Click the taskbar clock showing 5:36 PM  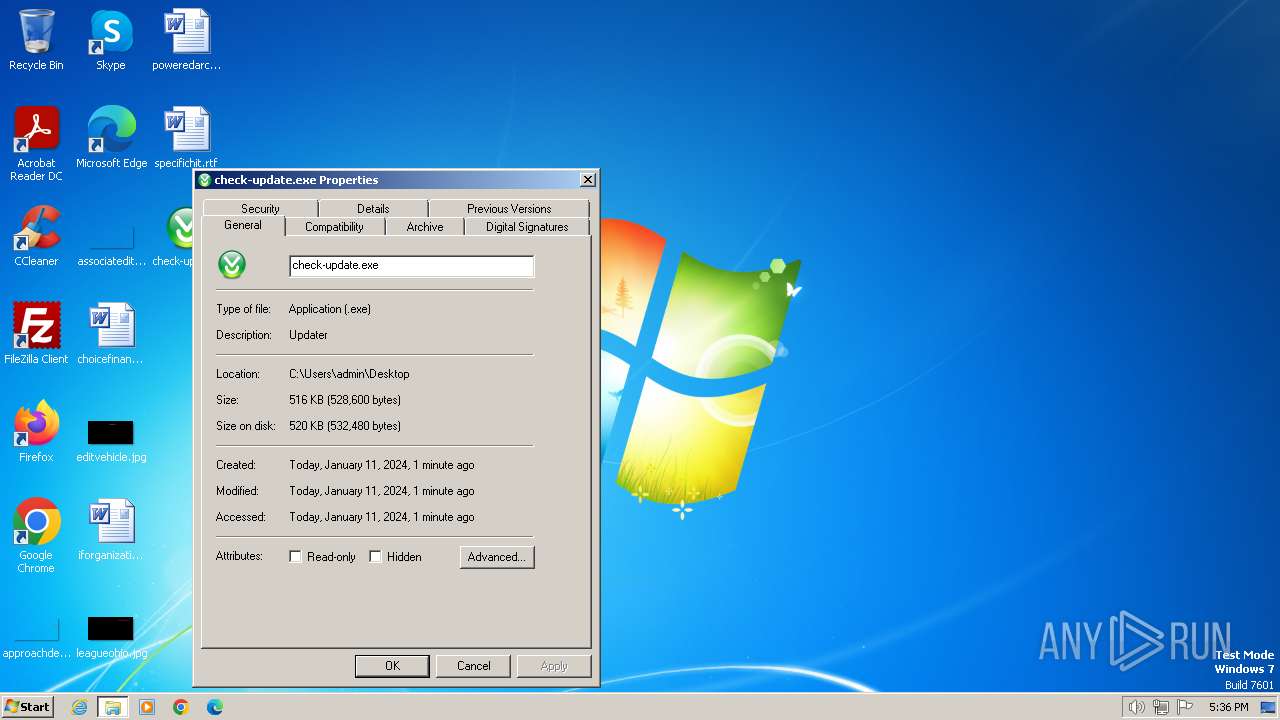tap(1228, 707)
